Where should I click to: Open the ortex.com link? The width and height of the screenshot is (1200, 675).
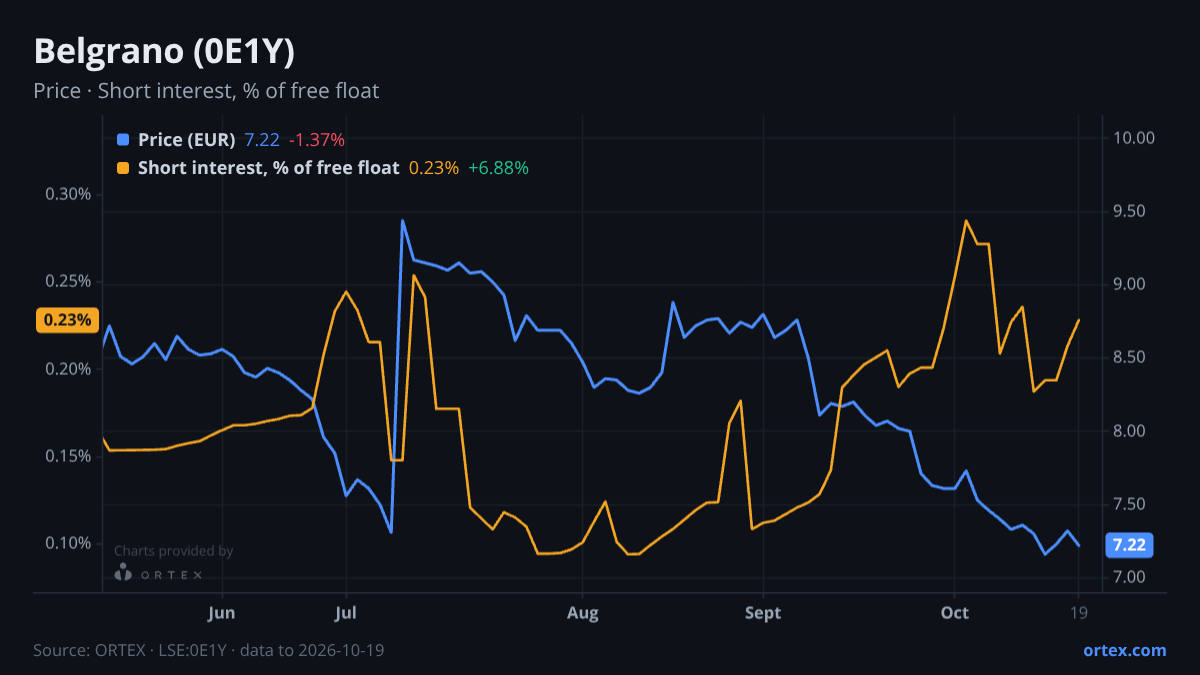tap(1125, 650)
